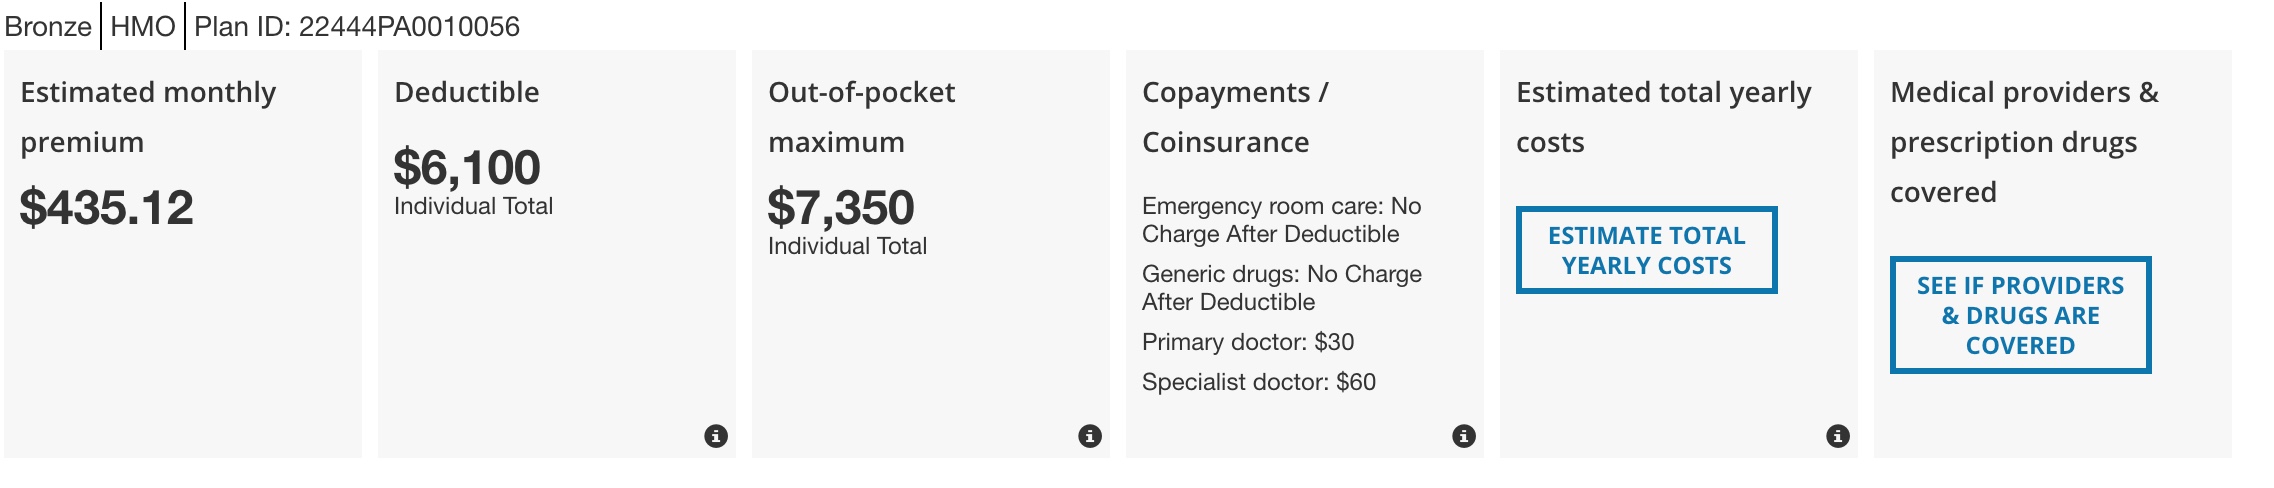Screen dimensions: 2274x488
Task: Show info for Copayments / Coinsurance card
Action: pos(1464,436)
